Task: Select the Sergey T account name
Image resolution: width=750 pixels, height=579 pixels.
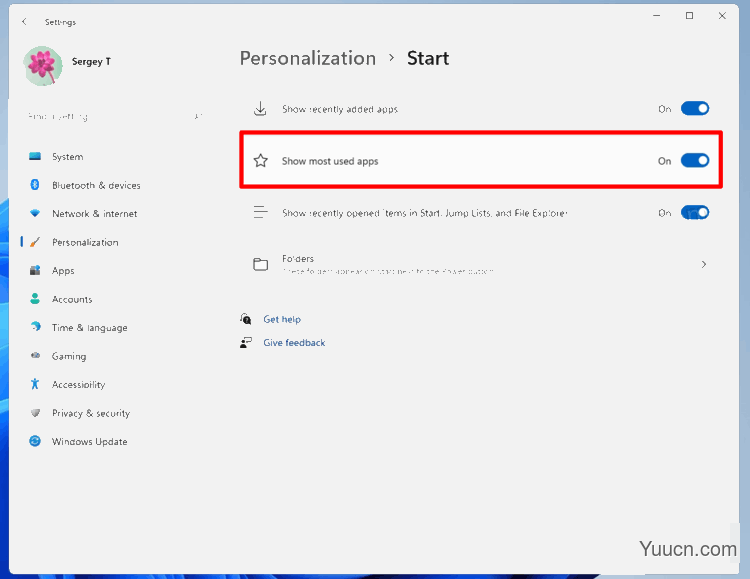Action: point(91,61)
